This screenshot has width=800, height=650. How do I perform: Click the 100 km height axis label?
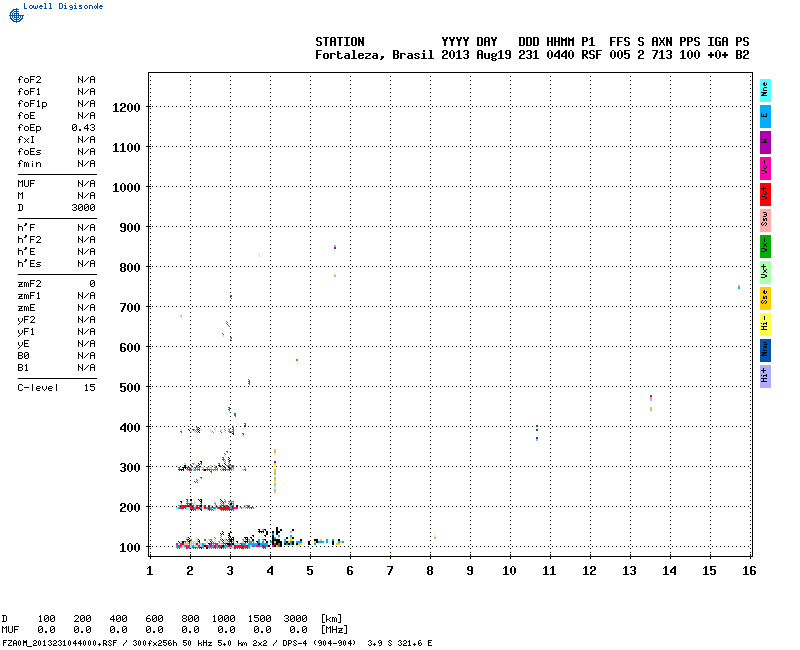coord(130,548)
